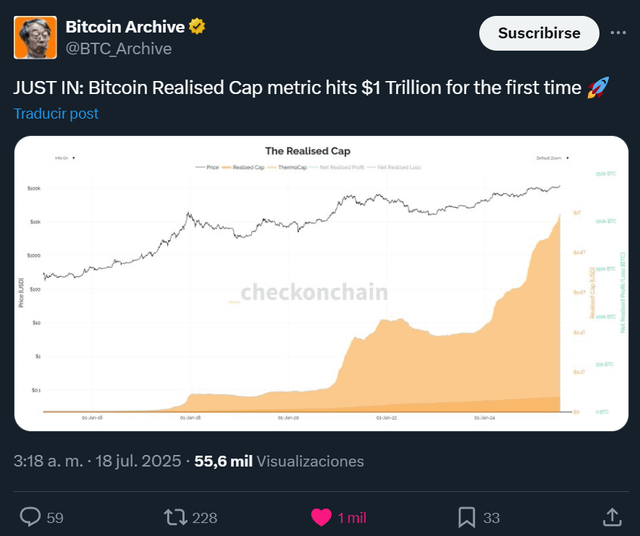Screen dimensions: 640x536
Task: Expand the Default Zoom dropdown in chart
Action: pos(552,158)
